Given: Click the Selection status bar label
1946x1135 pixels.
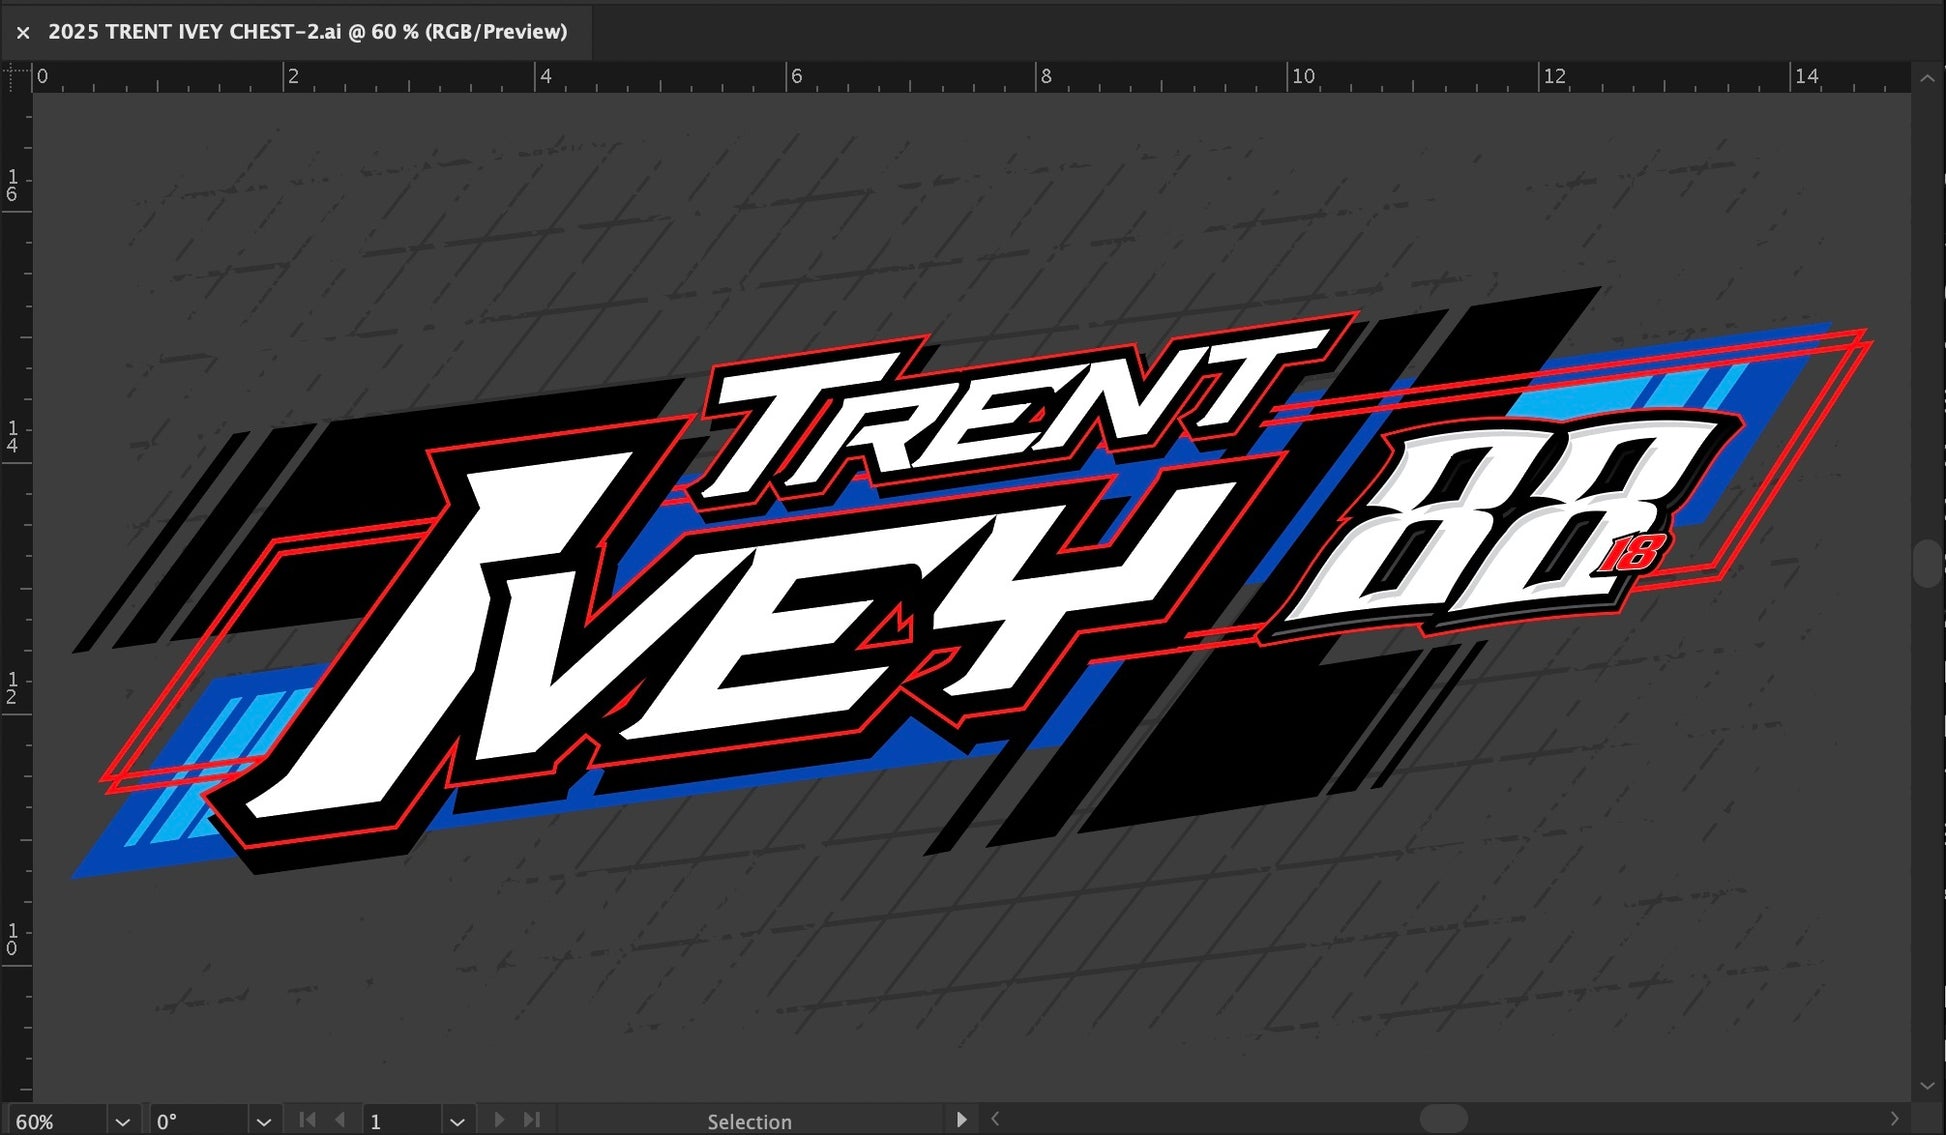Looking at the screenshot, I should tap(749, 1121).
